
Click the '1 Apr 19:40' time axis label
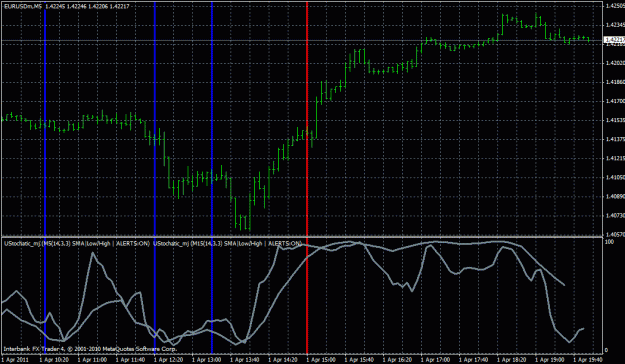(x=588, y=360)
